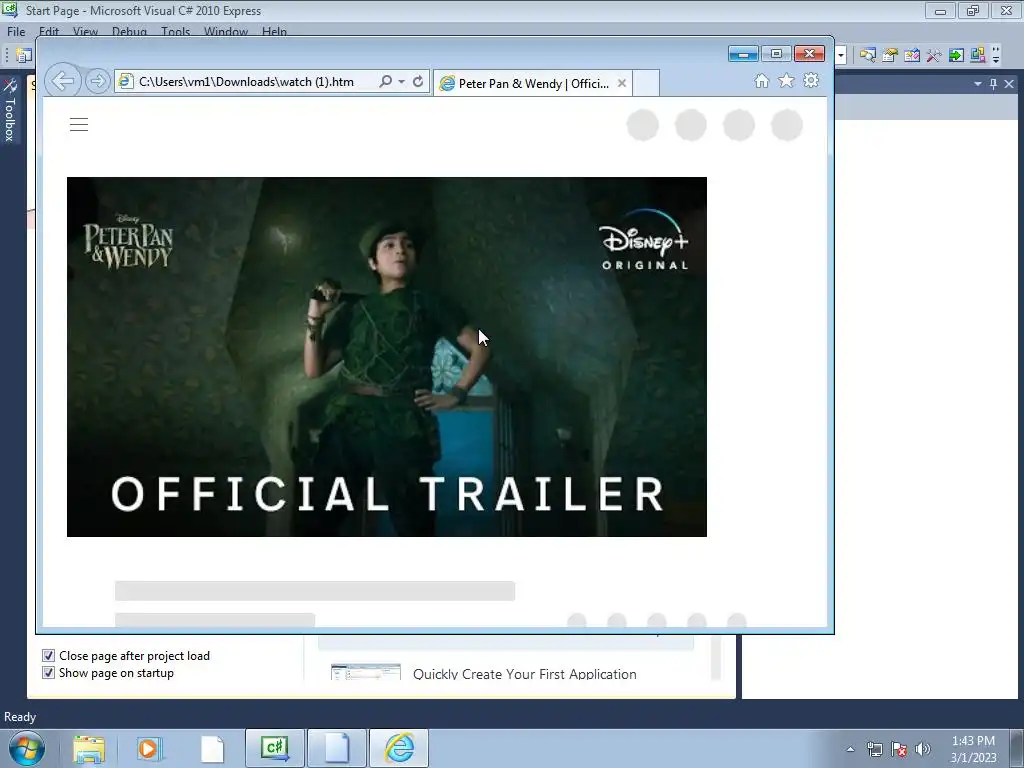The image size is (1024, 768).
Task: Open the hamburger menu on the webpage
Action: (x=79, y=125)
